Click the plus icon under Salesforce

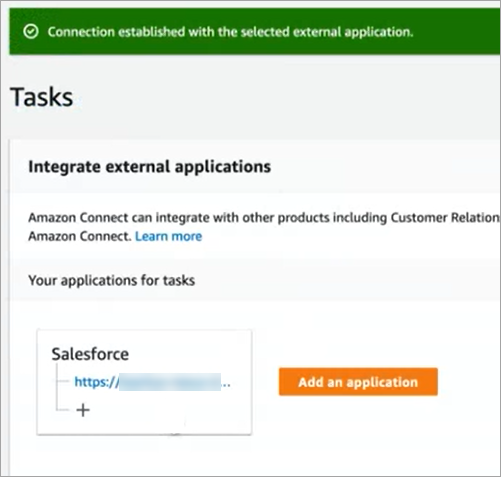tap(83, 410)
